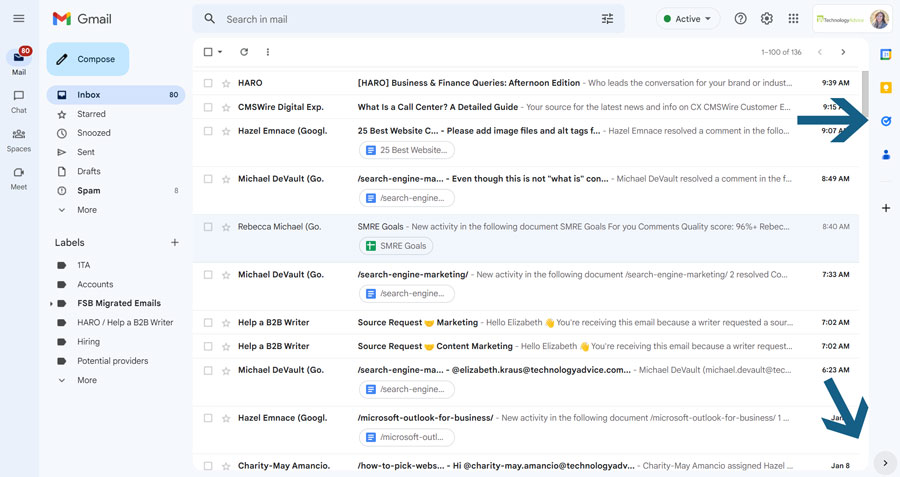
Task: Open the SMRE Goals attachment chip
Action: point(396,246)
